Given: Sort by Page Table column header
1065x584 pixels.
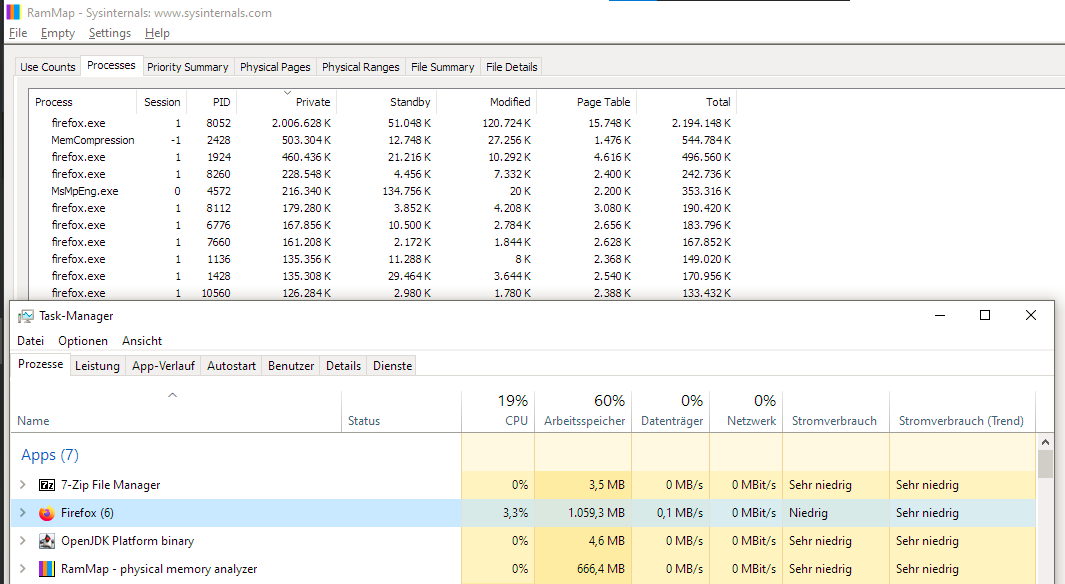Looking at the screenshot, I should pyautogui.click(x=586, y=102).
